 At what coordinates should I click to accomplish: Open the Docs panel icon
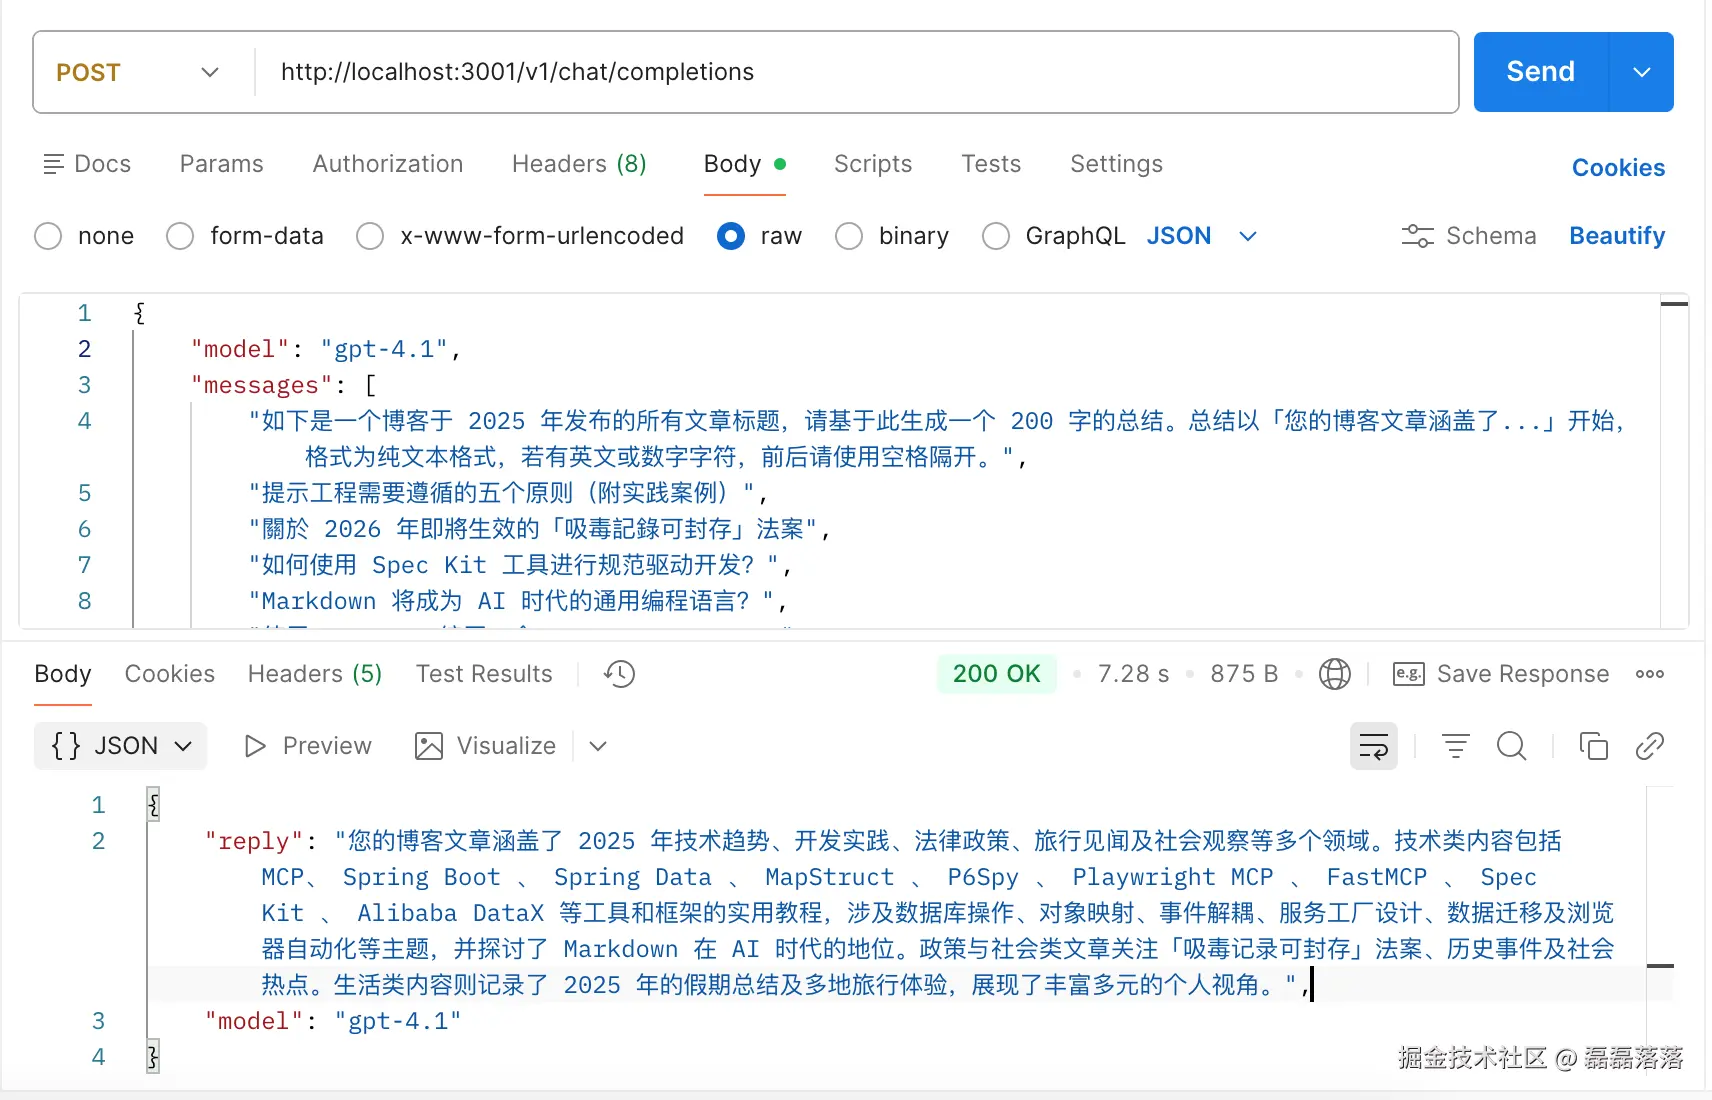(54, 164)
